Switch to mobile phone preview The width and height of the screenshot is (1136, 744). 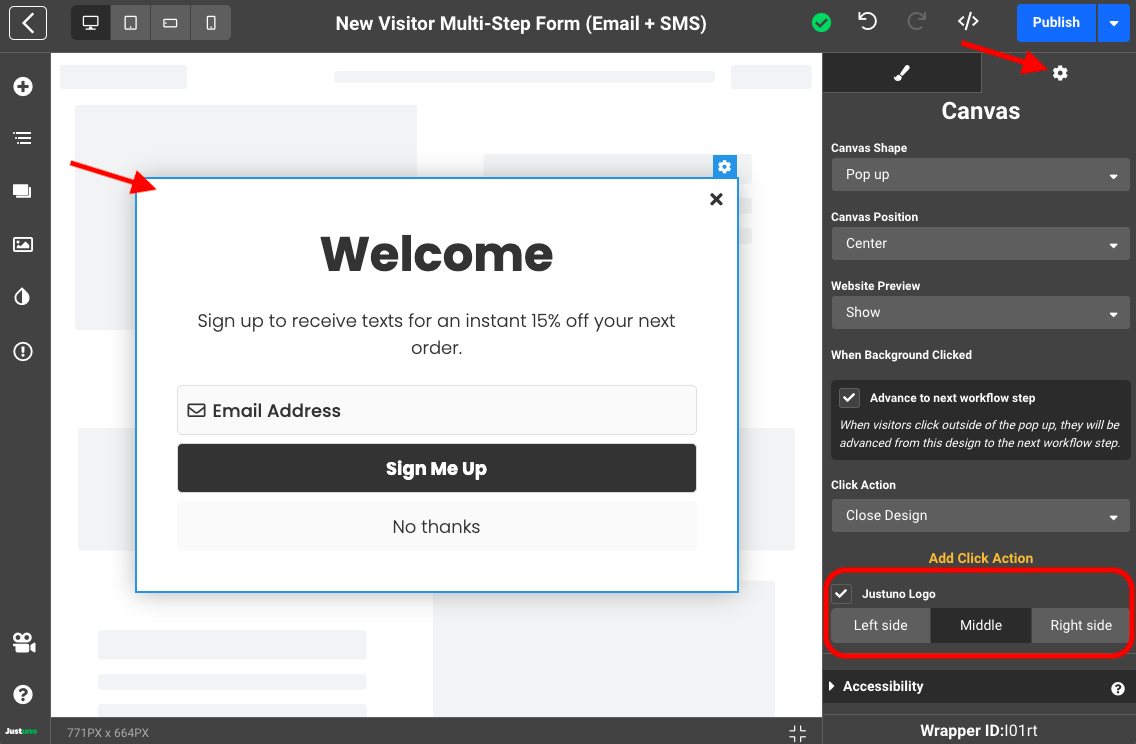(x=211, y=23)
